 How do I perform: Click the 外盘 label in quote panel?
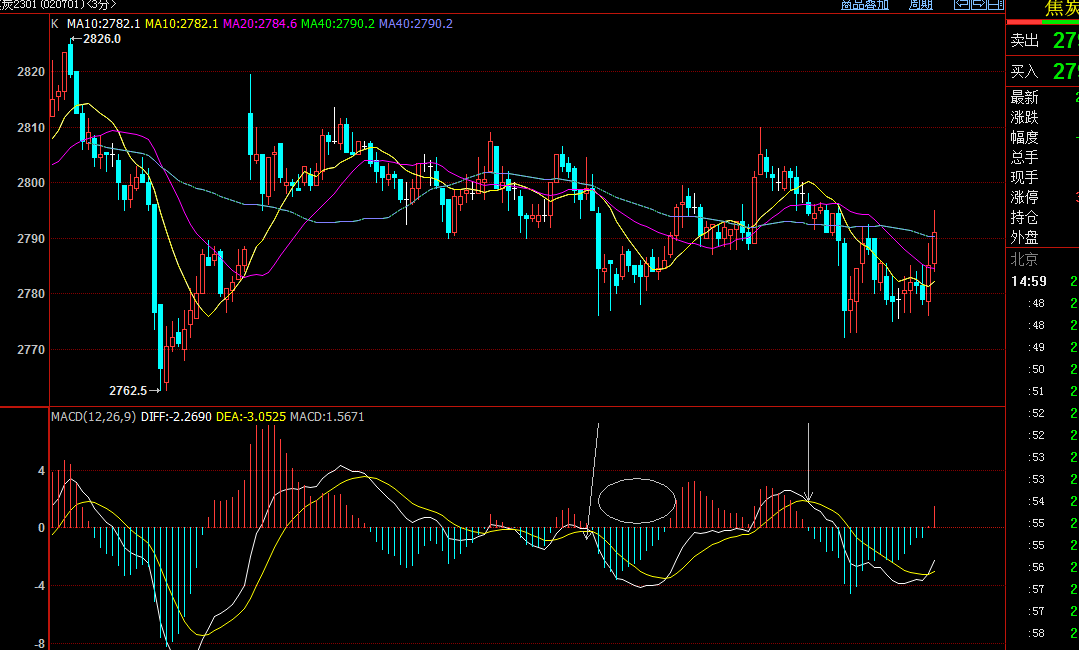[1025, 237]
